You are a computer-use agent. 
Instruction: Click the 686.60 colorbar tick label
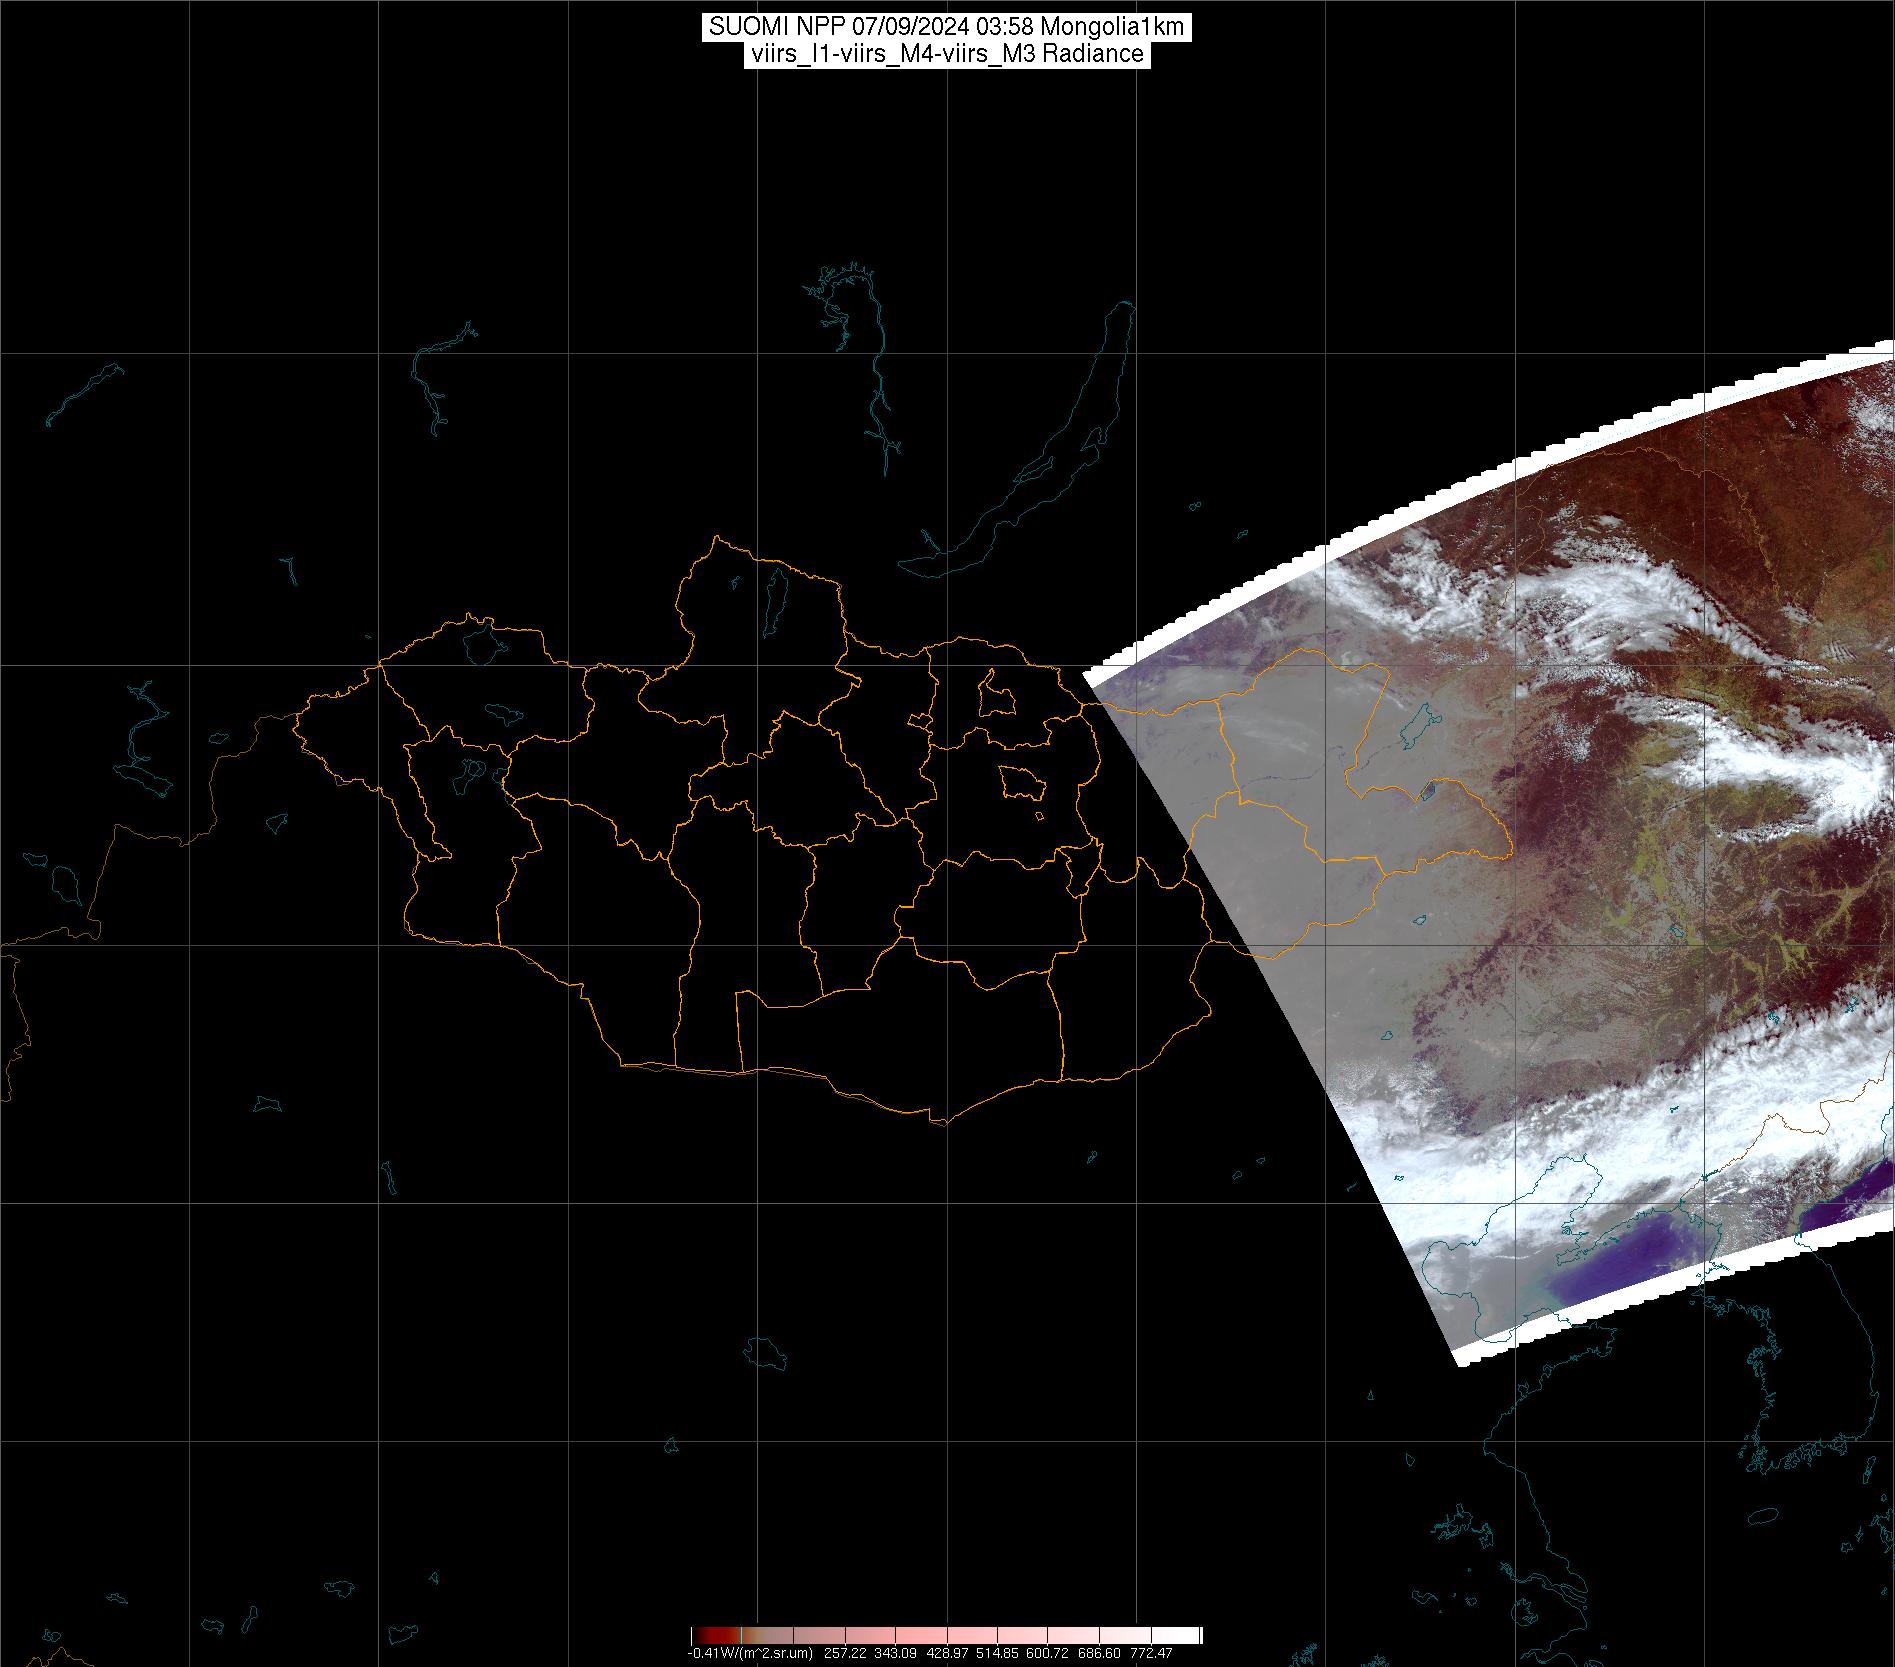click(1098, 1653)
